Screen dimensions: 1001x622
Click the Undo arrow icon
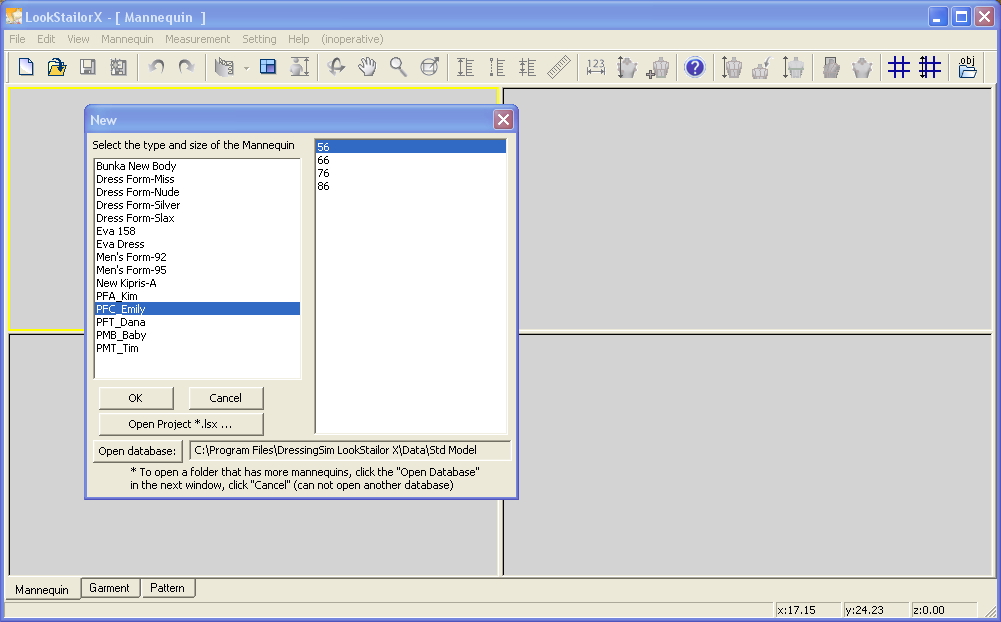tap(156, 67)
